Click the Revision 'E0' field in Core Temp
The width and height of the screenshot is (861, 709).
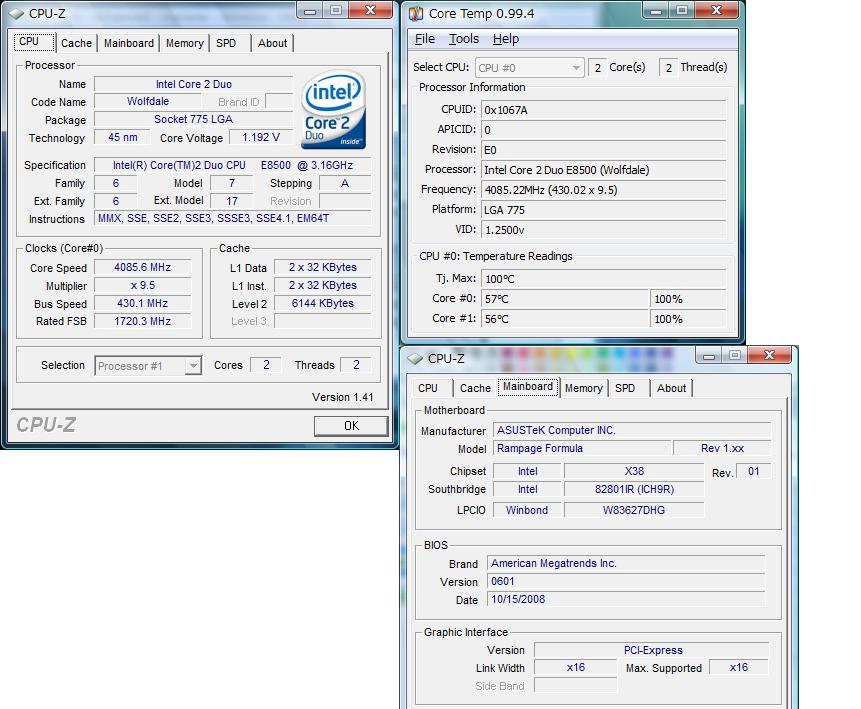tap(603, 150)
